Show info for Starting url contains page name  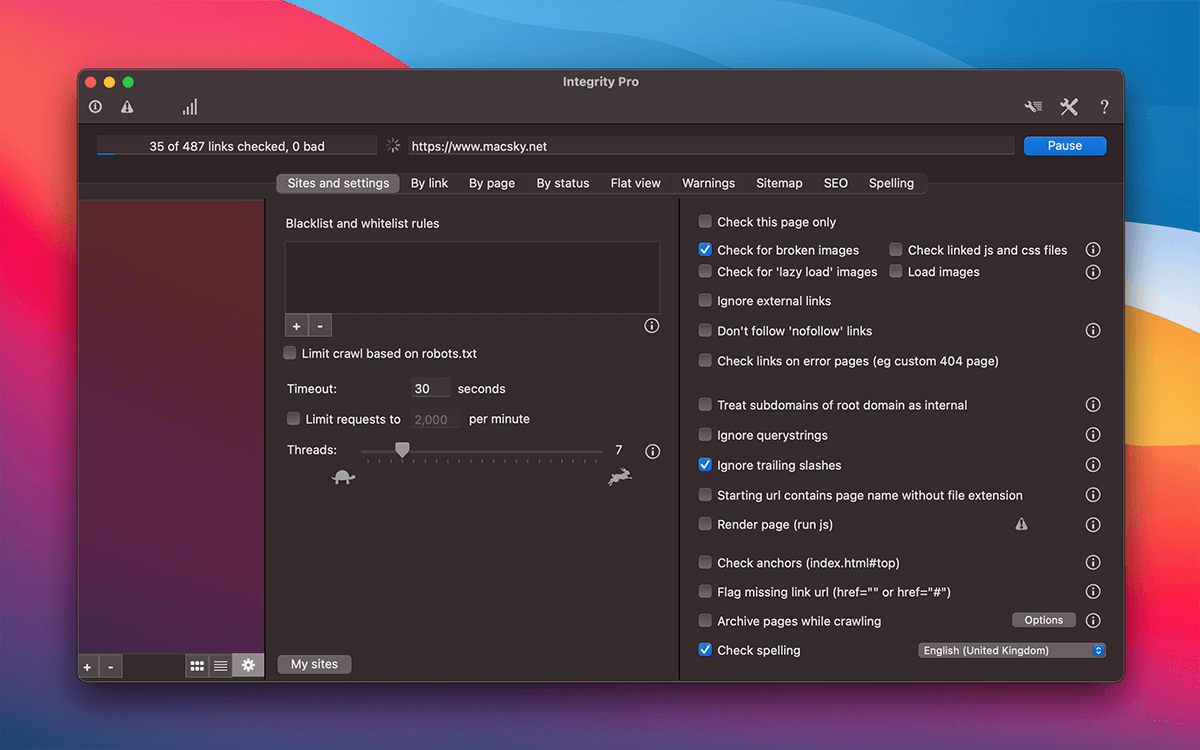click(x=1093, y=495)
